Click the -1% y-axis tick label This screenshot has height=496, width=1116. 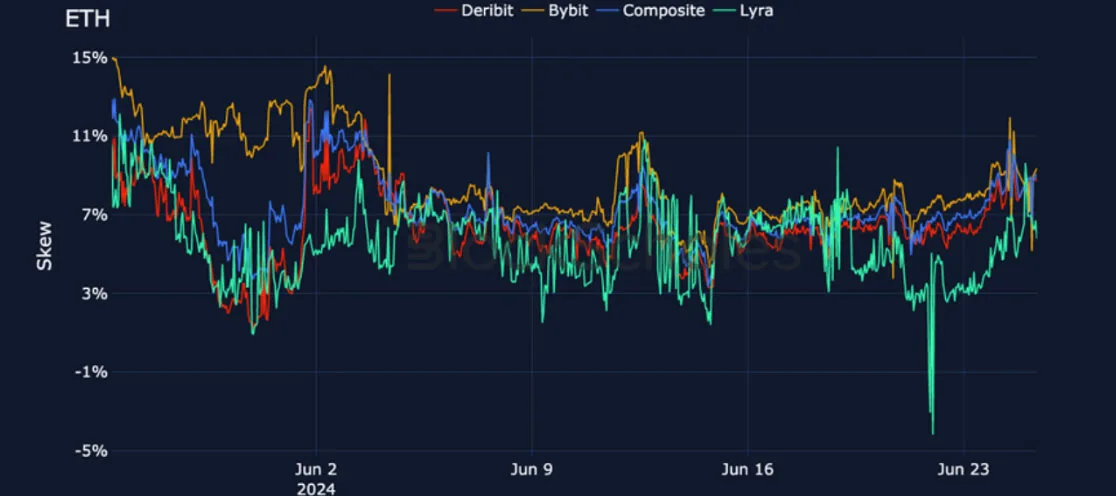[x=93, y=371]
